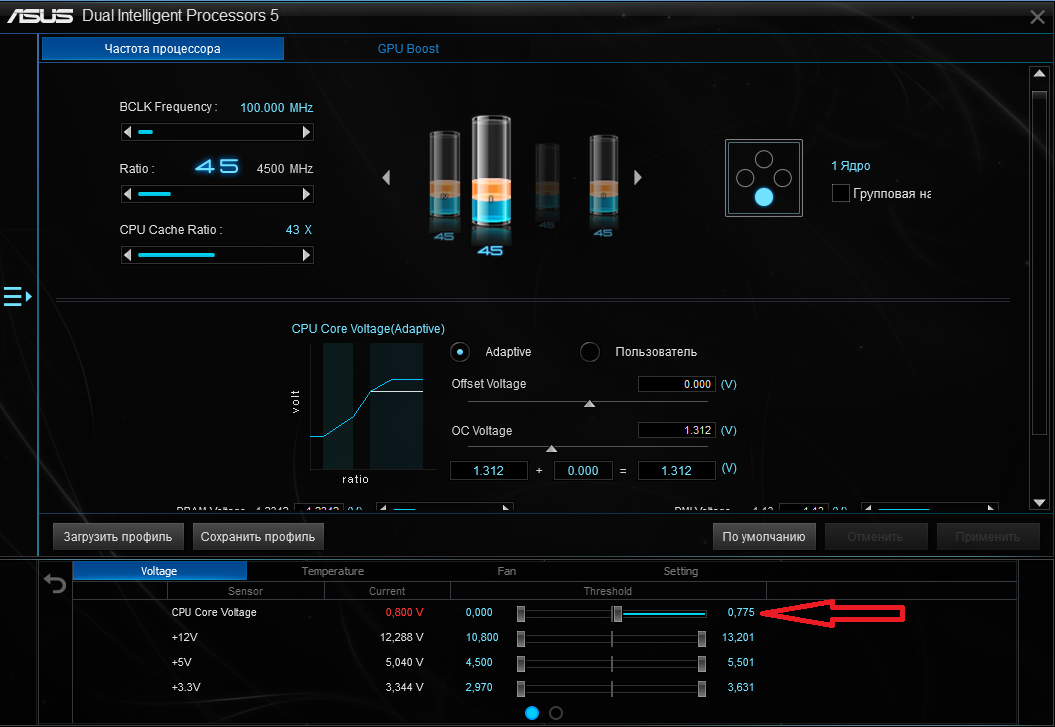
Task: Click the total voltage result field
Action: click(x=676, y=471)
